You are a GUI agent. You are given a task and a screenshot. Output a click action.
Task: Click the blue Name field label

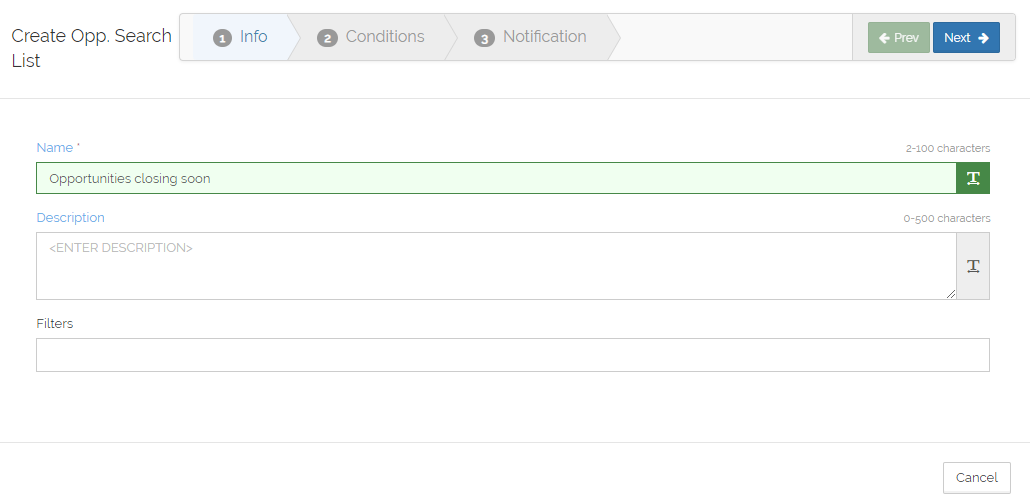tap(55, 148)
